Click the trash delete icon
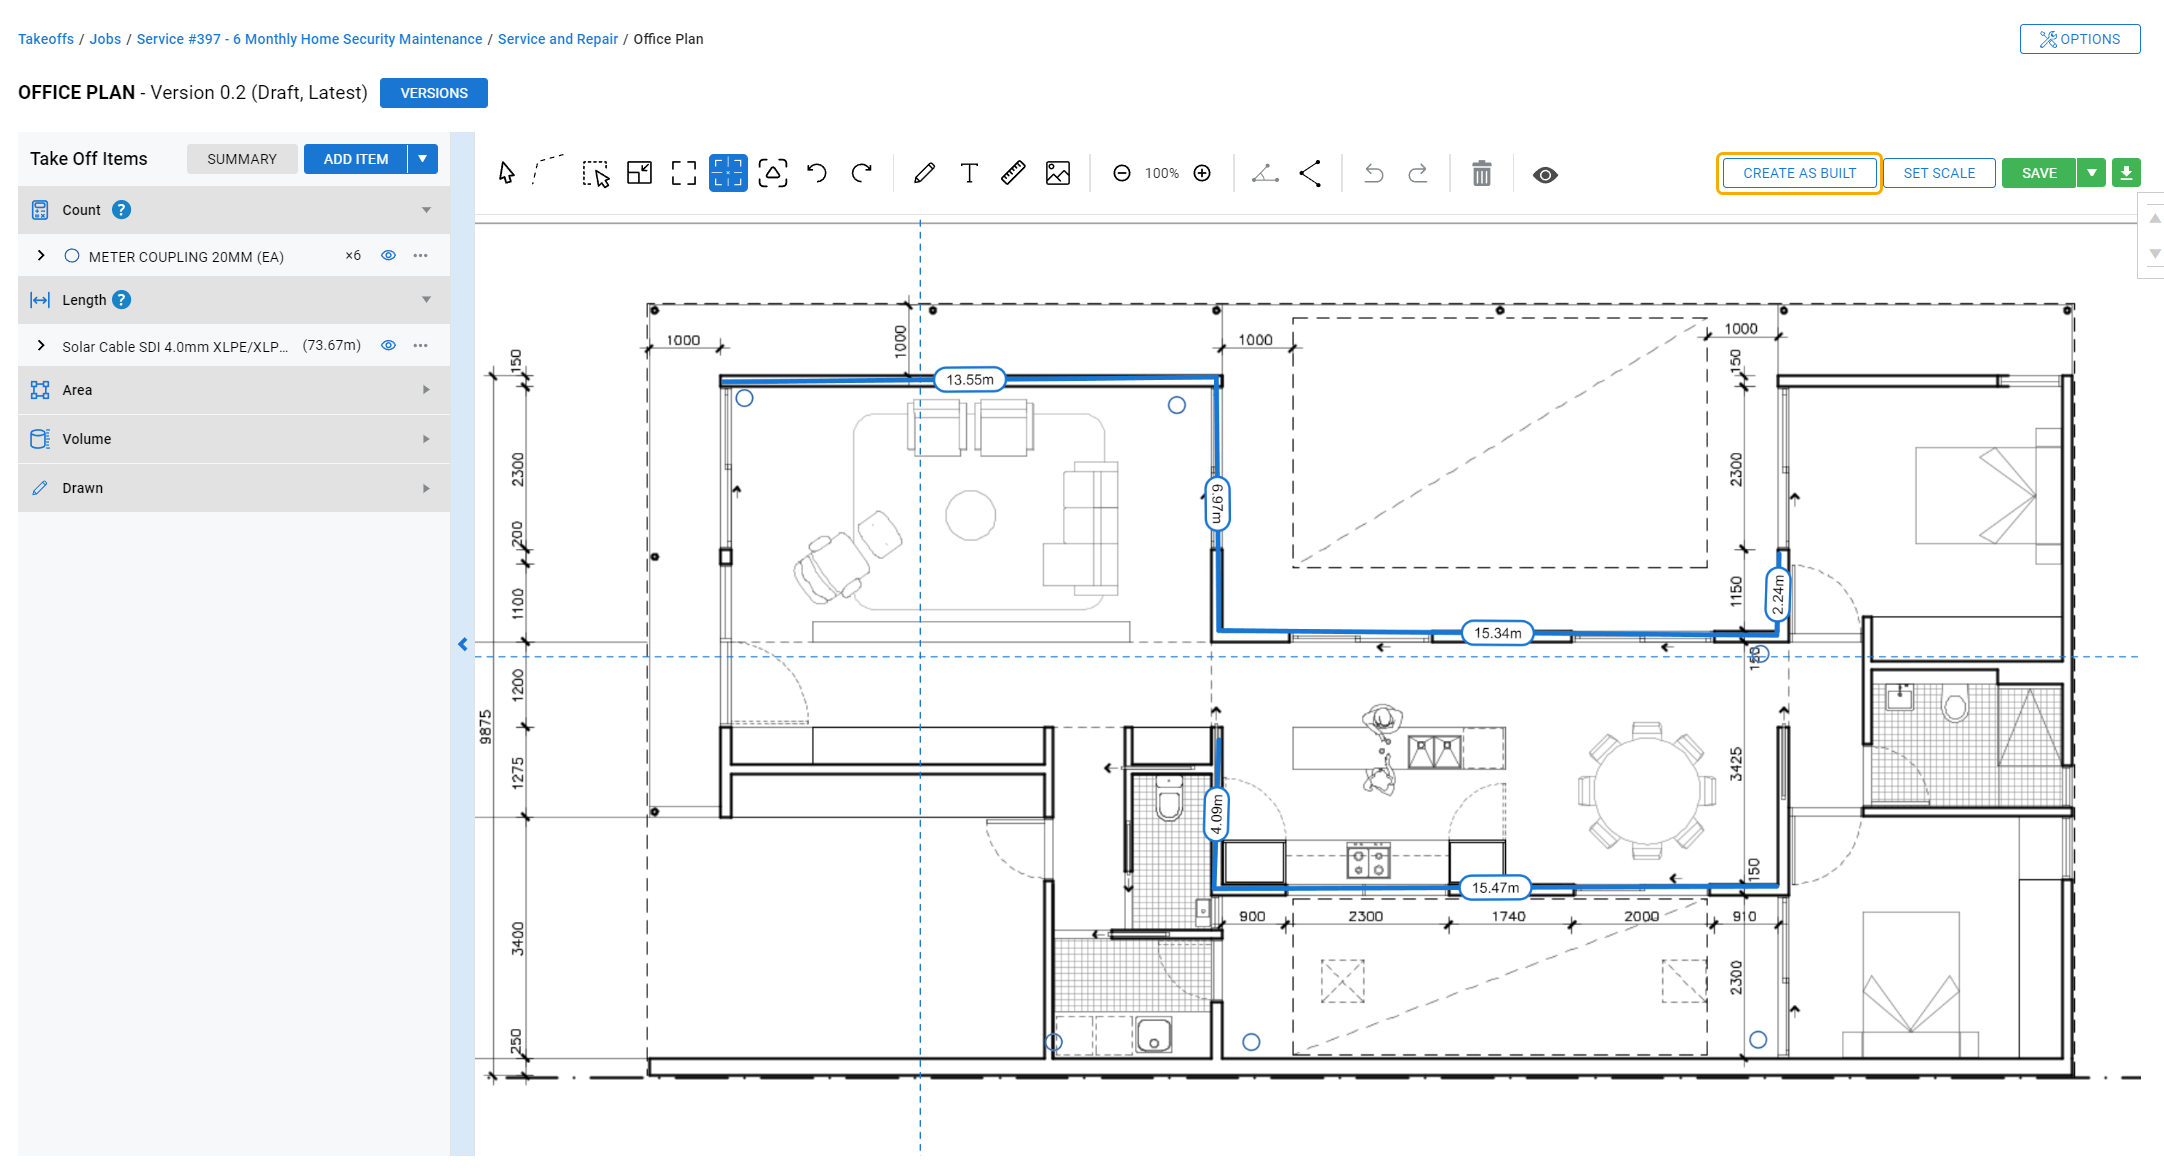This screenshot has height=1168, width=2164. pos(1482,173)
